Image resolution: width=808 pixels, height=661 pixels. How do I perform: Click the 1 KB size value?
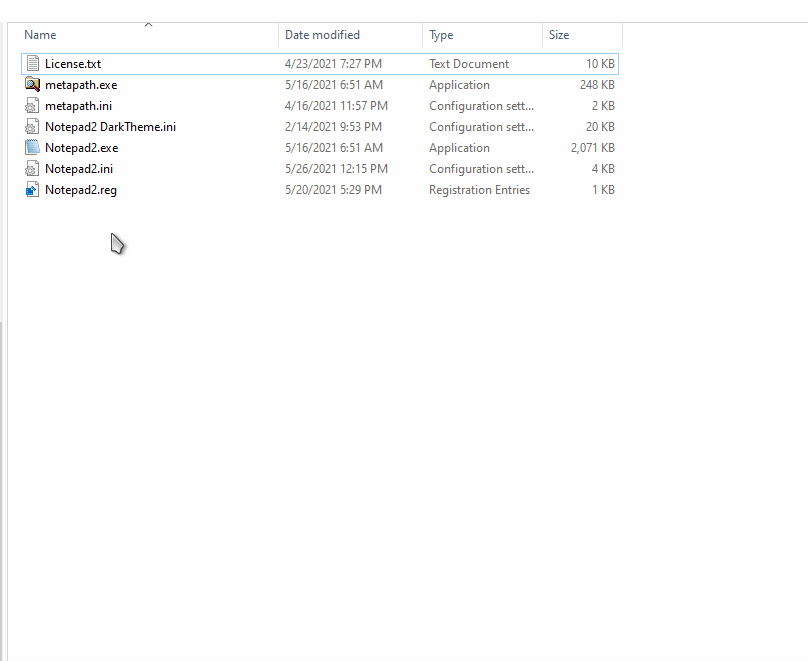[x=603, y=190]
